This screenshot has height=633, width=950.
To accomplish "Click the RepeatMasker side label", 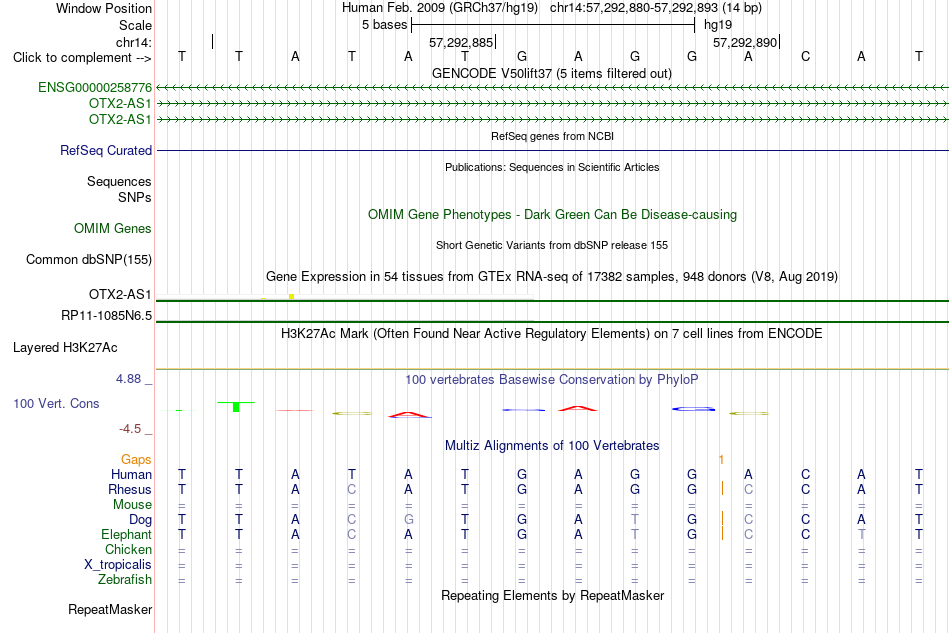I will click(110, 609).
